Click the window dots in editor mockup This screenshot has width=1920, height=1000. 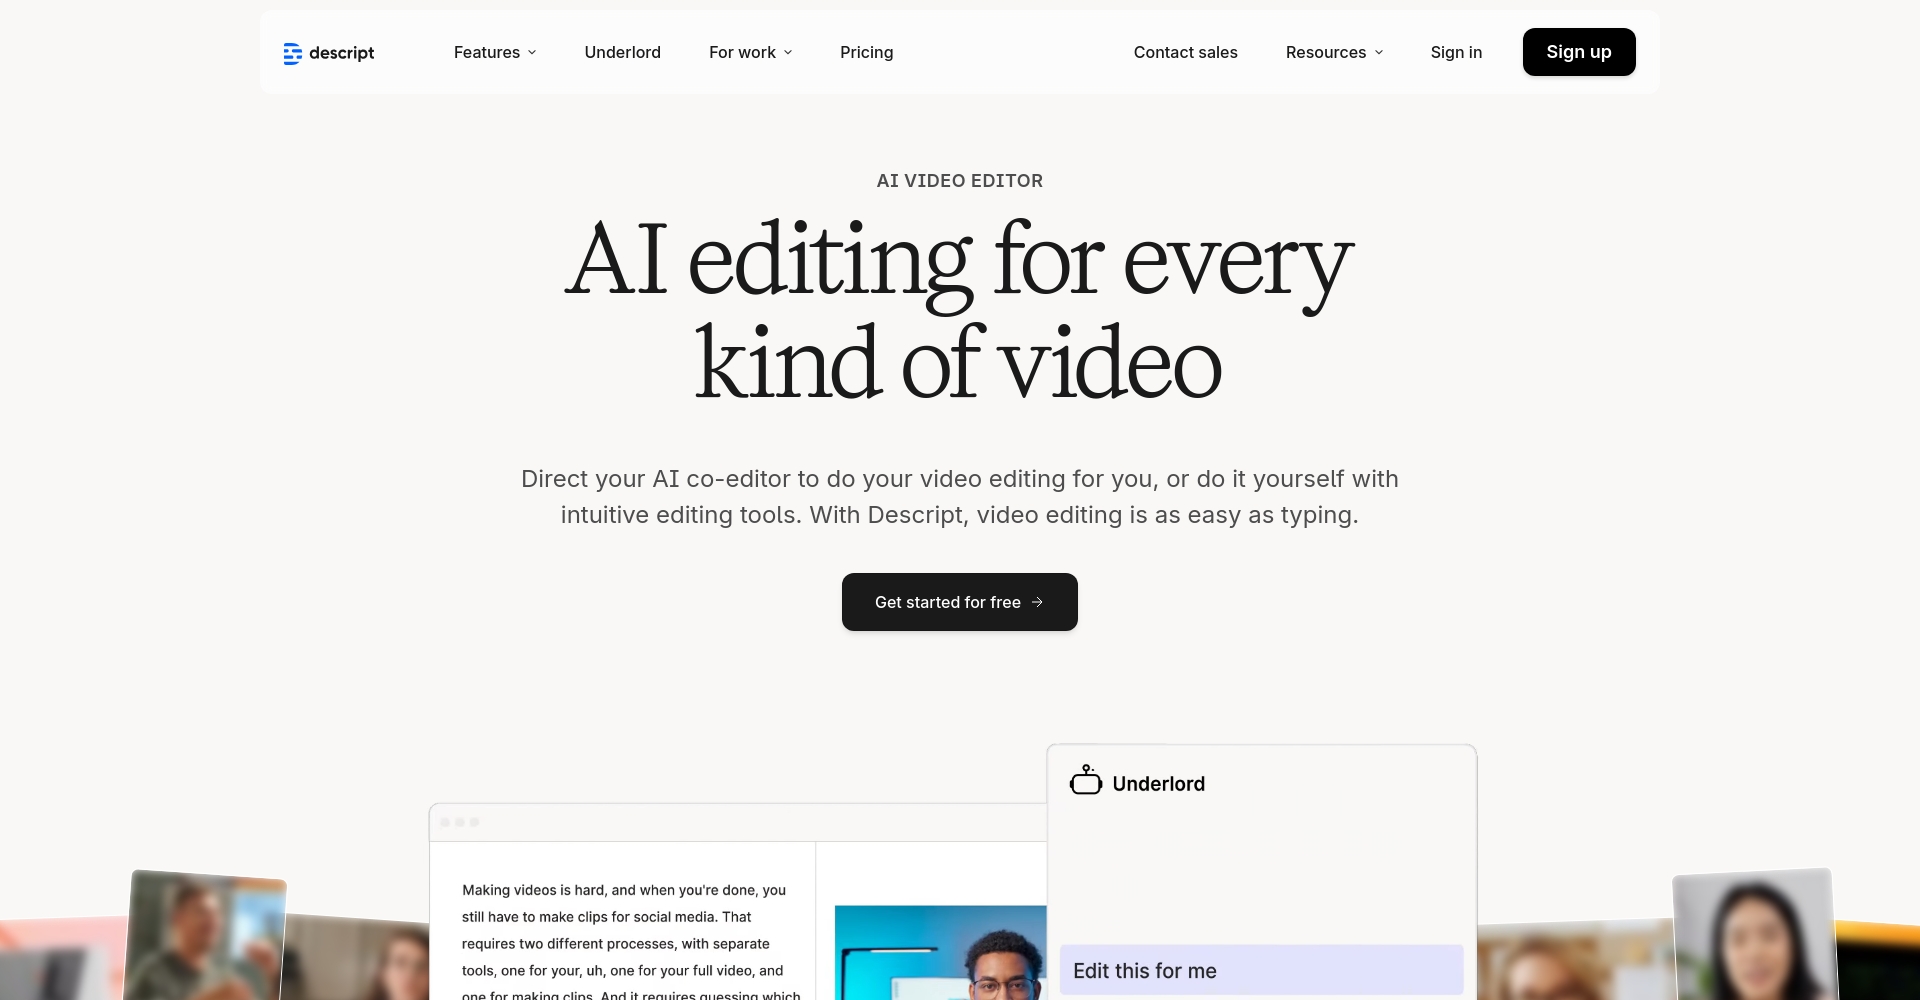pyautogui.click(x=460, y=822)
